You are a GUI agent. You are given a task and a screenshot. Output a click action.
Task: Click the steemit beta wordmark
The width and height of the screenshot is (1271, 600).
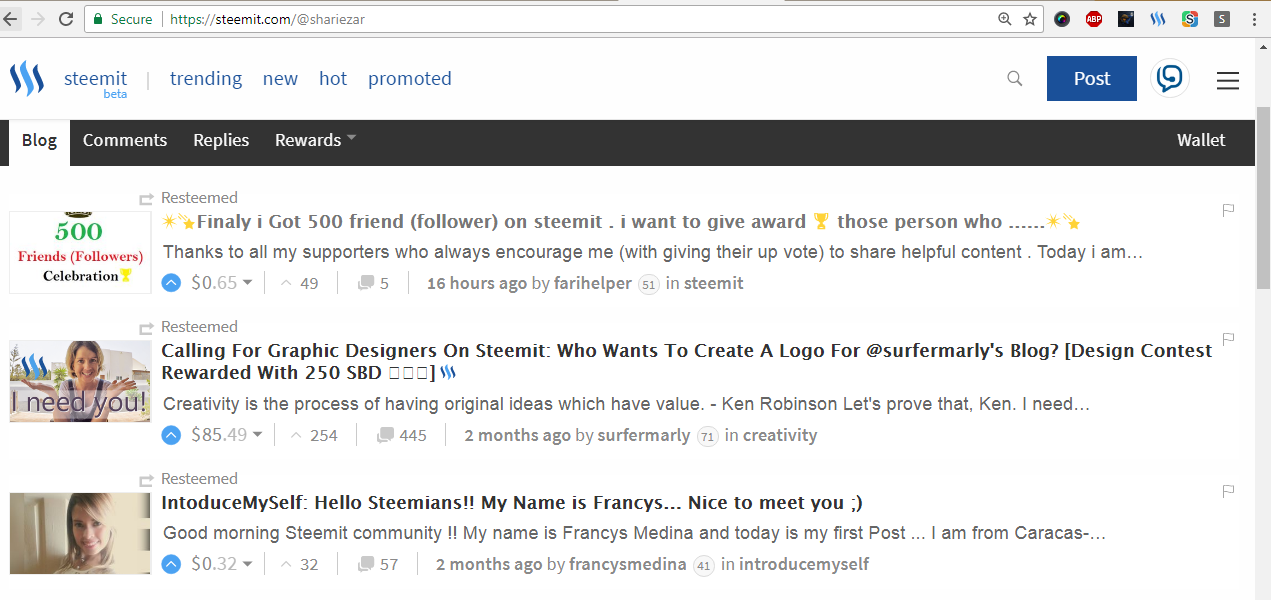click(x=95, y=82)
